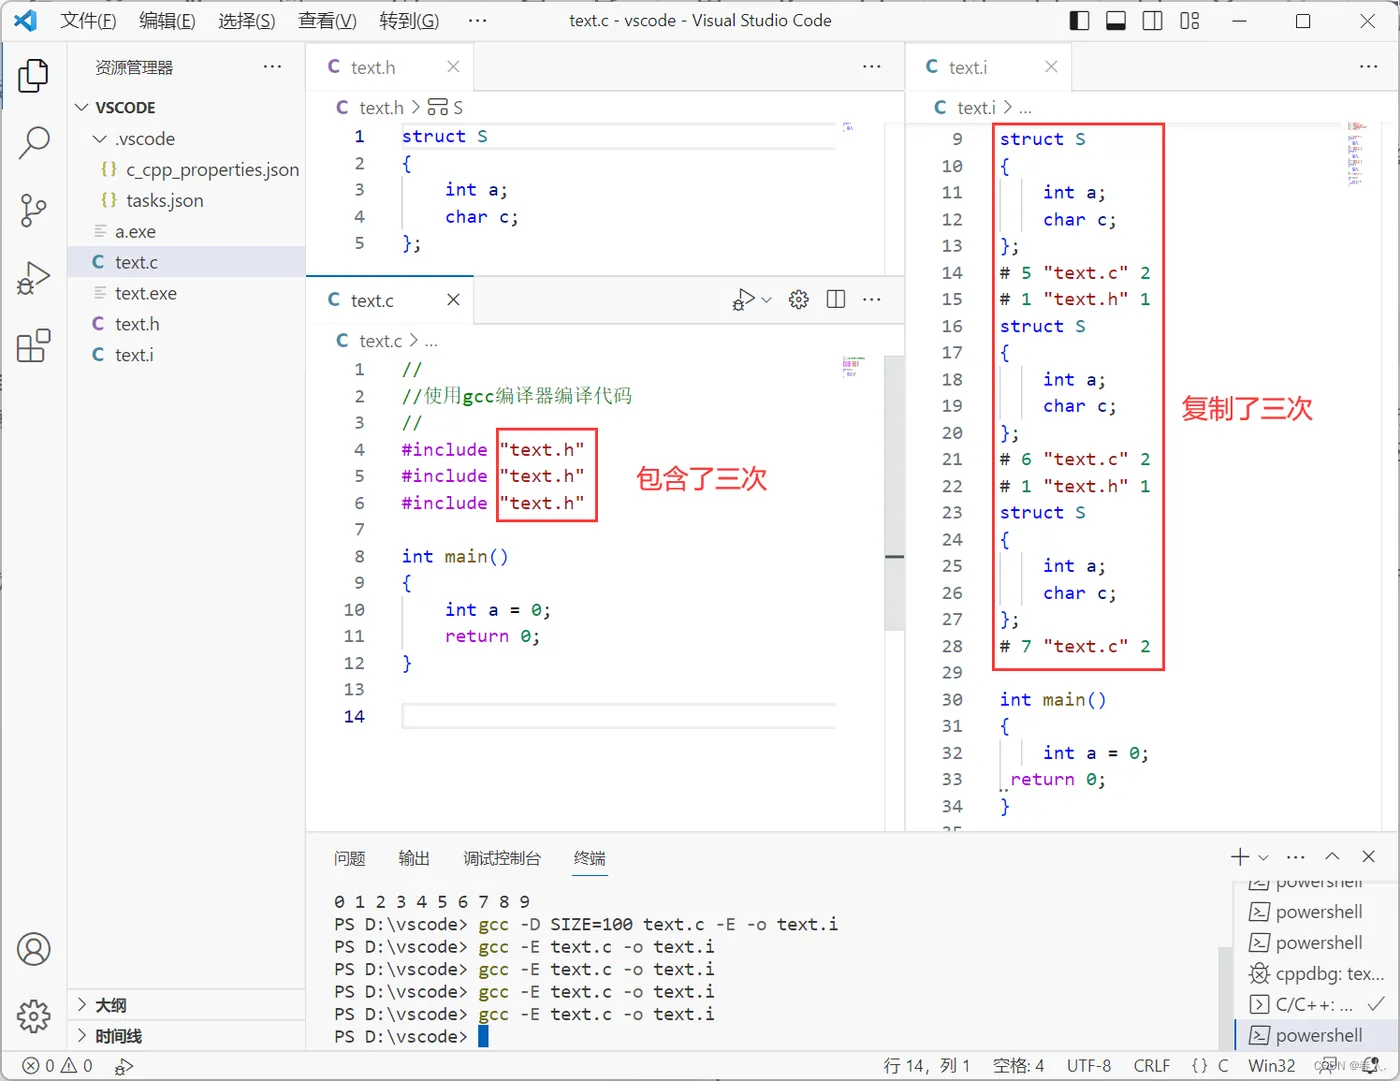Screen dimensions: 1400x1081
Task: Open tasks.json in the file explorer
Action: (x=164, y=201)
